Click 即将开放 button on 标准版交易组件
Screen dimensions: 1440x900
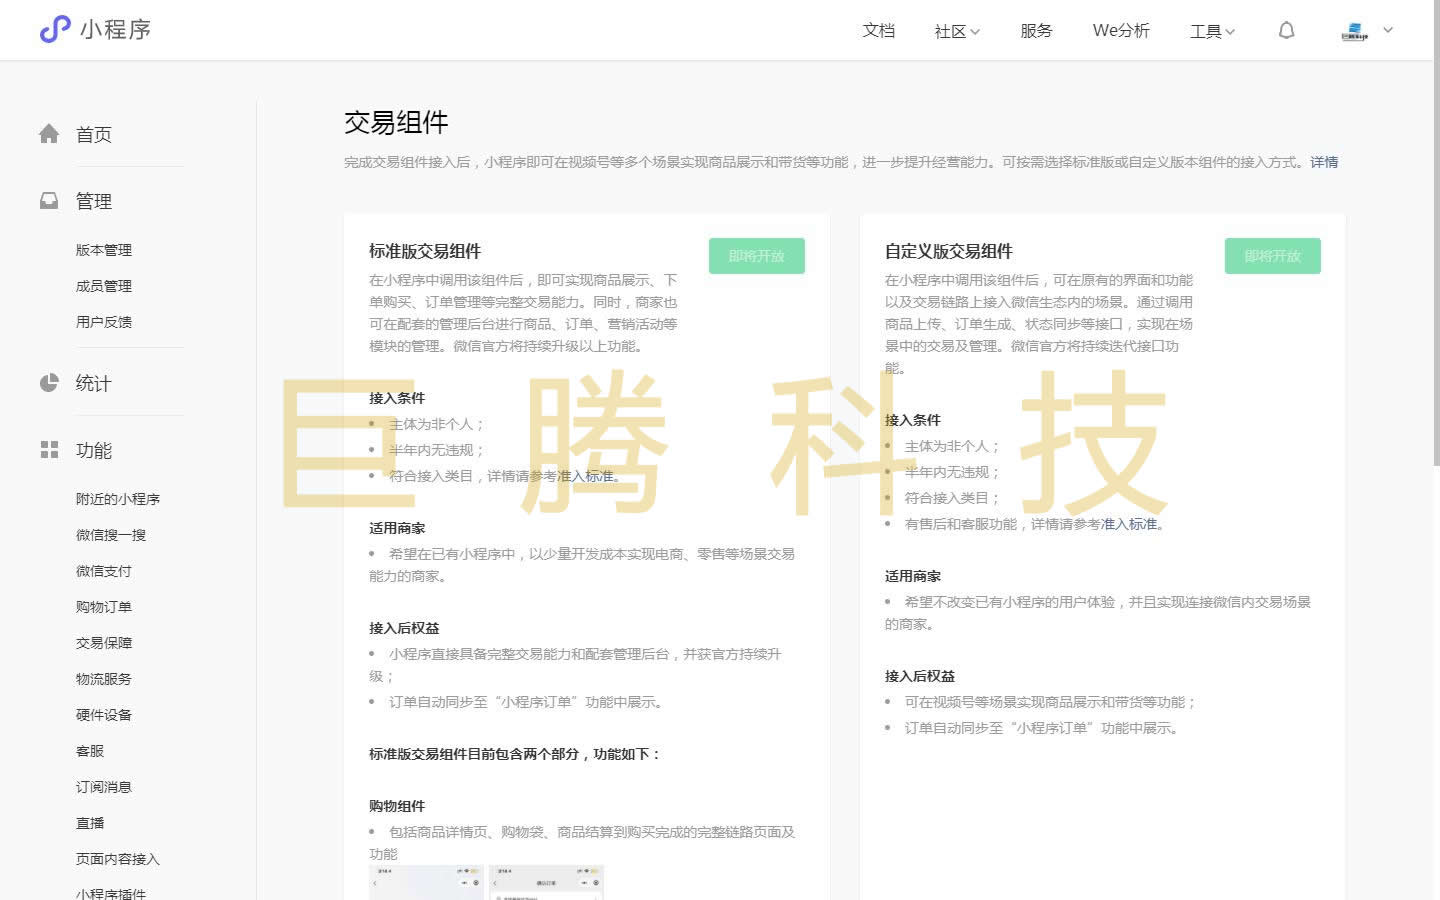[757, 256]
